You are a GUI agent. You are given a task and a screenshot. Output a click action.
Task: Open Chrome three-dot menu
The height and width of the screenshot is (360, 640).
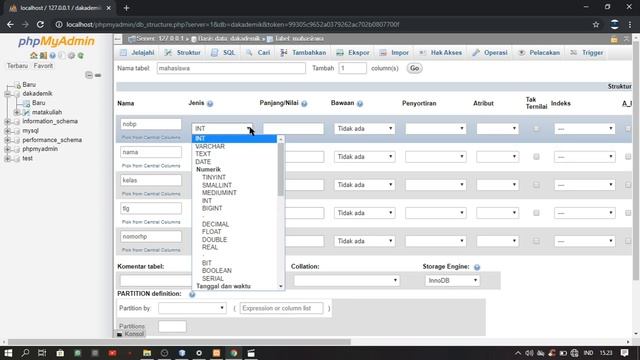(630, 24)
